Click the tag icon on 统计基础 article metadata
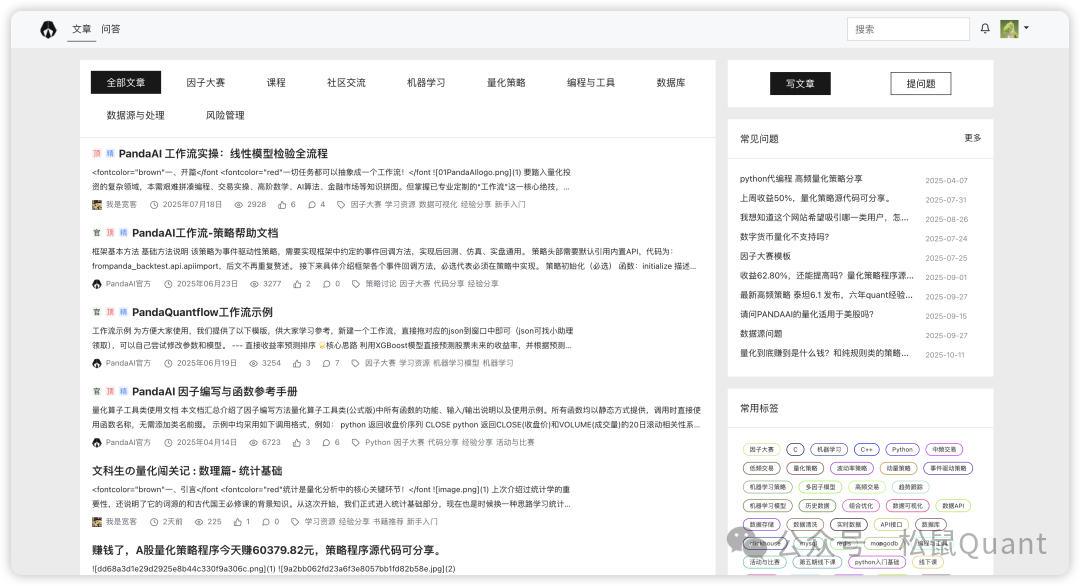Screen dimensions: 1080x586 293,521
